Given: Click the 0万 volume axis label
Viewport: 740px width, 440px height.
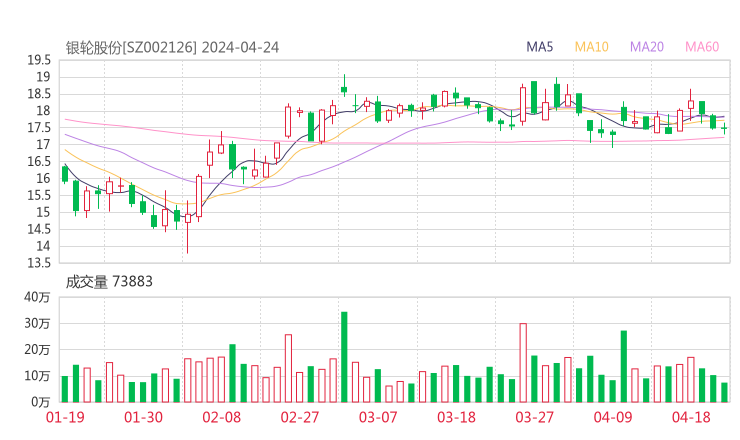Looking at the screenshot, I should [41, 402].
